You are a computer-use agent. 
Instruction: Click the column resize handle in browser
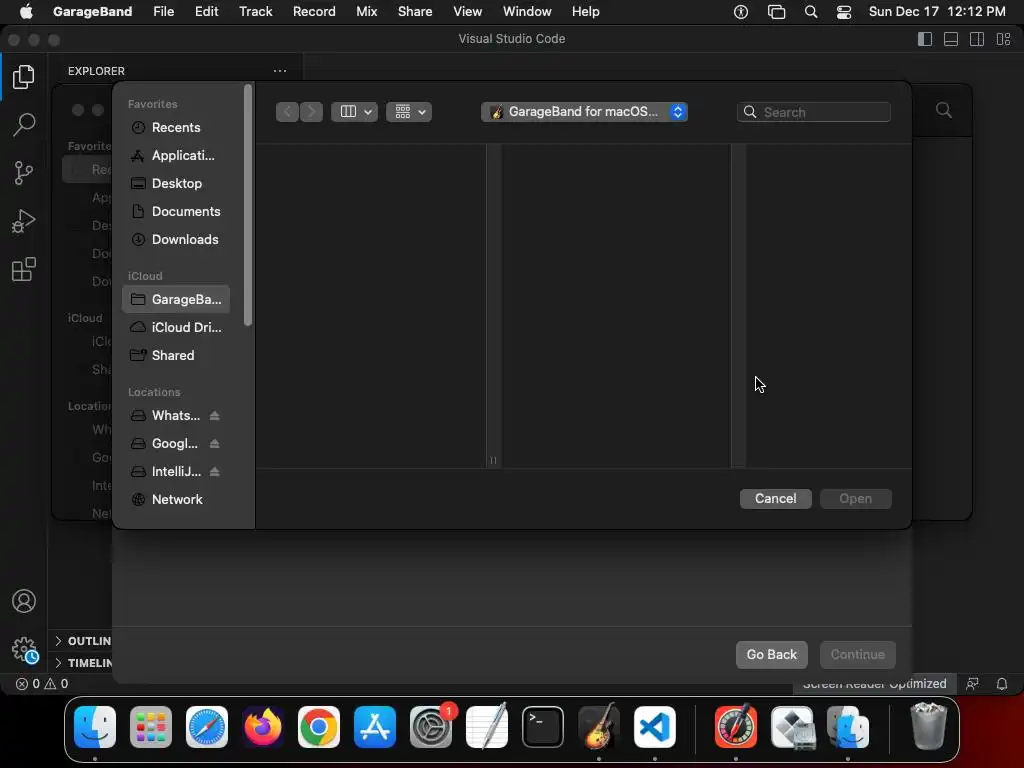[x=493, y=460]
